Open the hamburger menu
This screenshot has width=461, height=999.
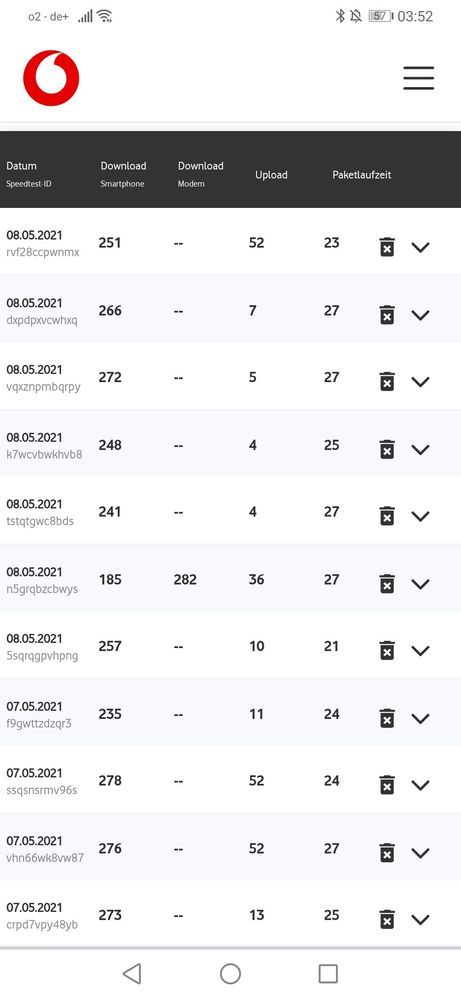click(418, 78)
